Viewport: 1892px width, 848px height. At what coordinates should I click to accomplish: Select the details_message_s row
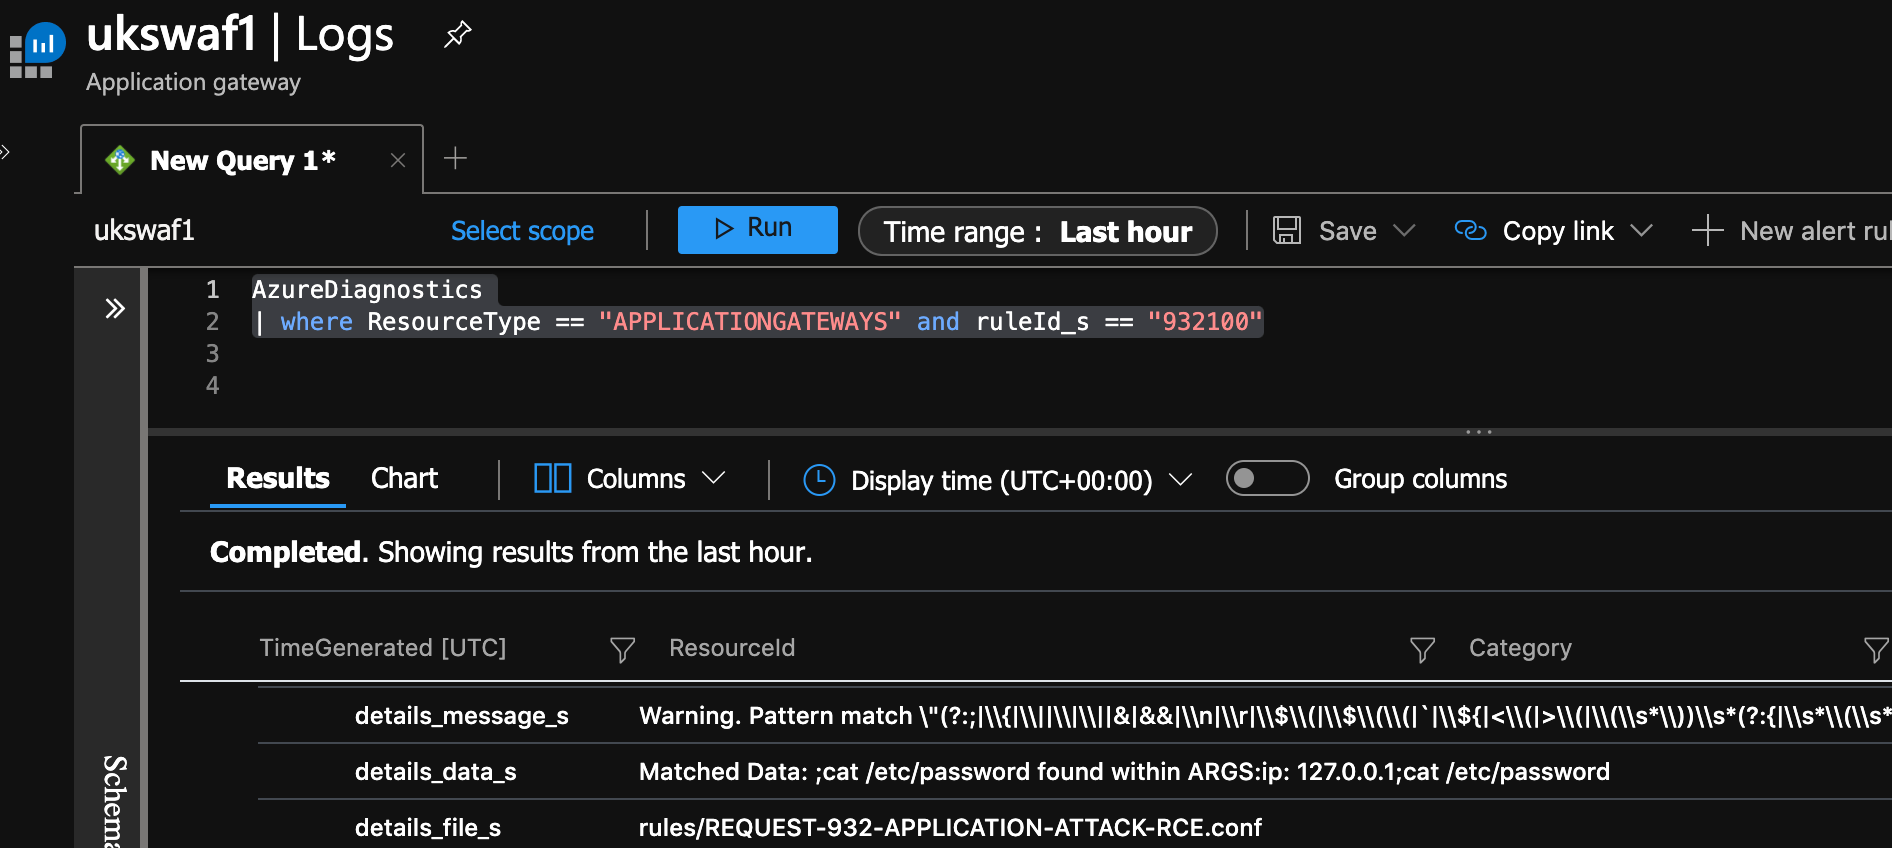(1074, 715)
